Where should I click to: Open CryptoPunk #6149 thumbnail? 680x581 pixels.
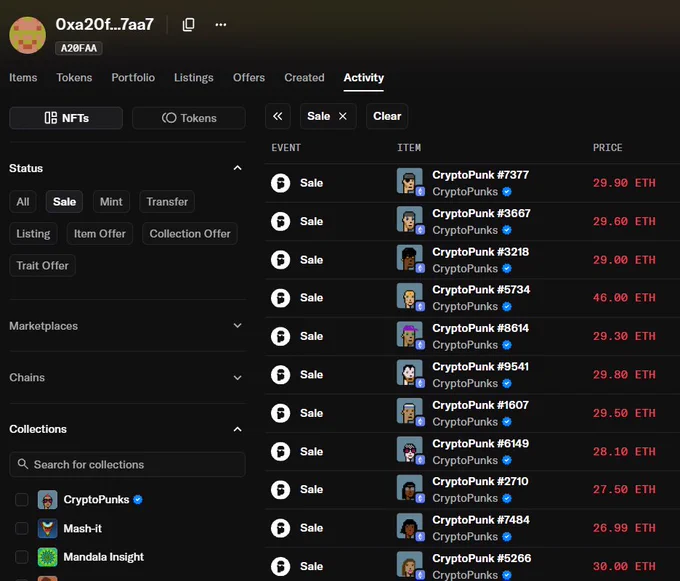(x=409, y=450)
